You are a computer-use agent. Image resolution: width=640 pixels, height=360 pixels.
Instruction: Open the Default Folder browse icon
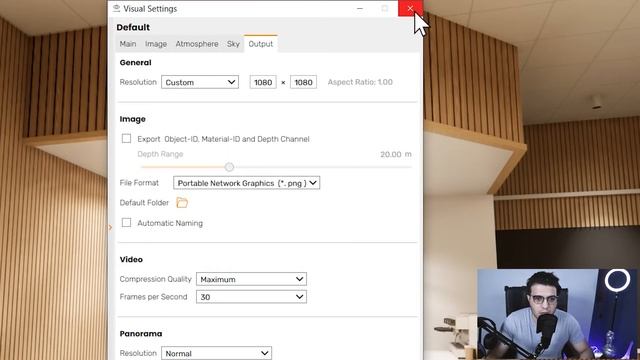coord(182,202)
